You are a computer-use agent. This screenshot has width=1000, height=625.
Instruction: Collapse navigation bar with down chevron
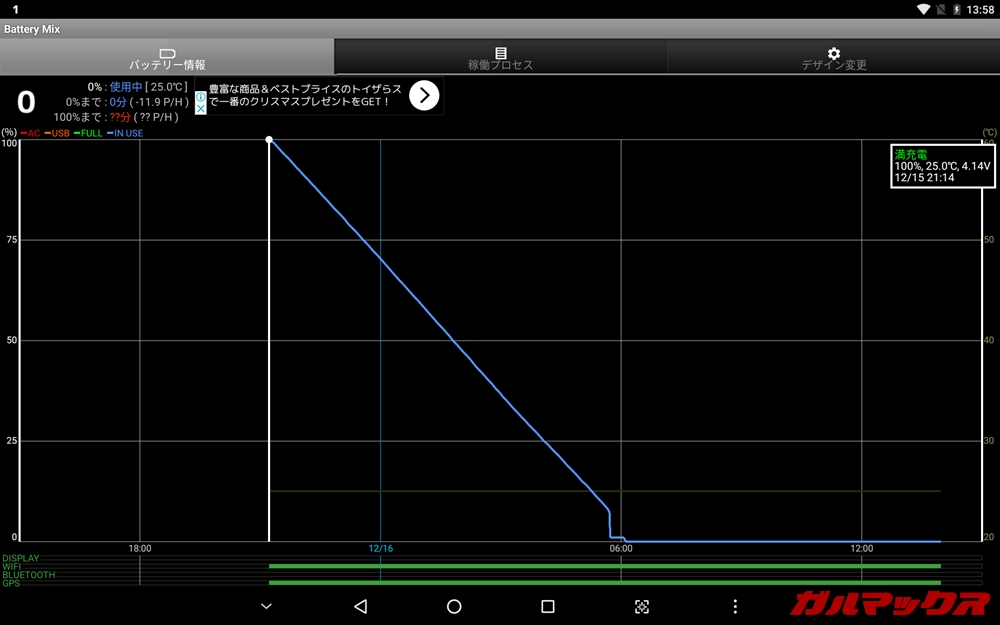coord(266,606)
